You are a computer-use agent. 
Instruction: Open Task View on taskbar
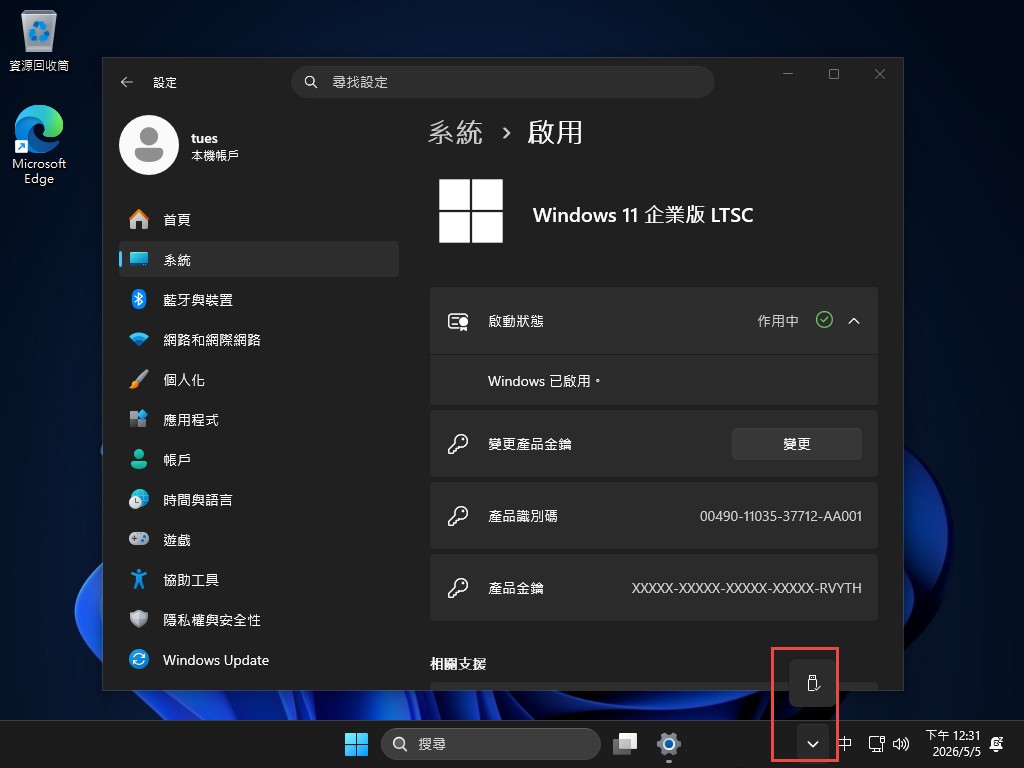pos(625,744)
